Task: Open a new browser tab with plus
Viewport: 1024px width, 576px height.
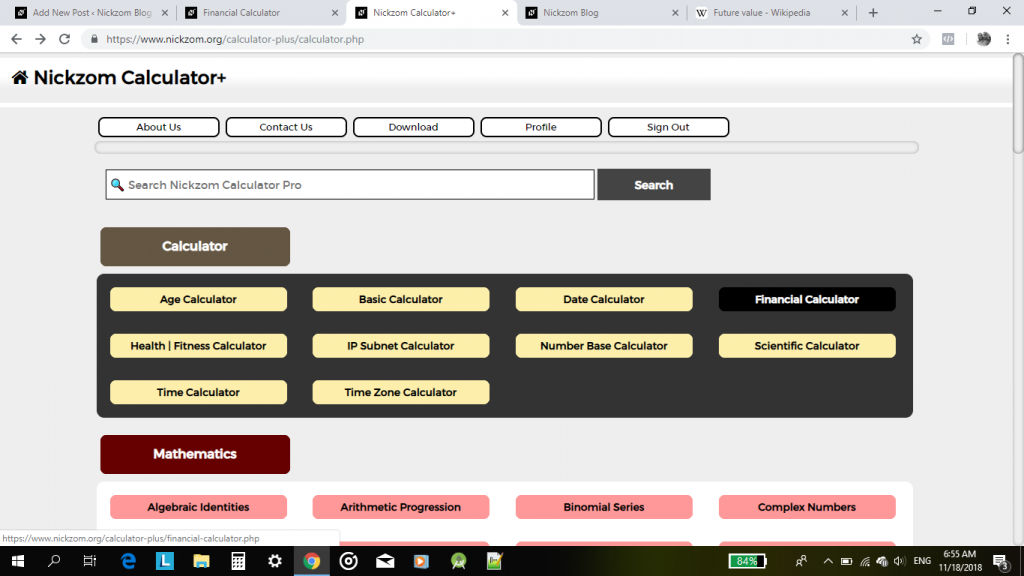Action: [873, 12]
